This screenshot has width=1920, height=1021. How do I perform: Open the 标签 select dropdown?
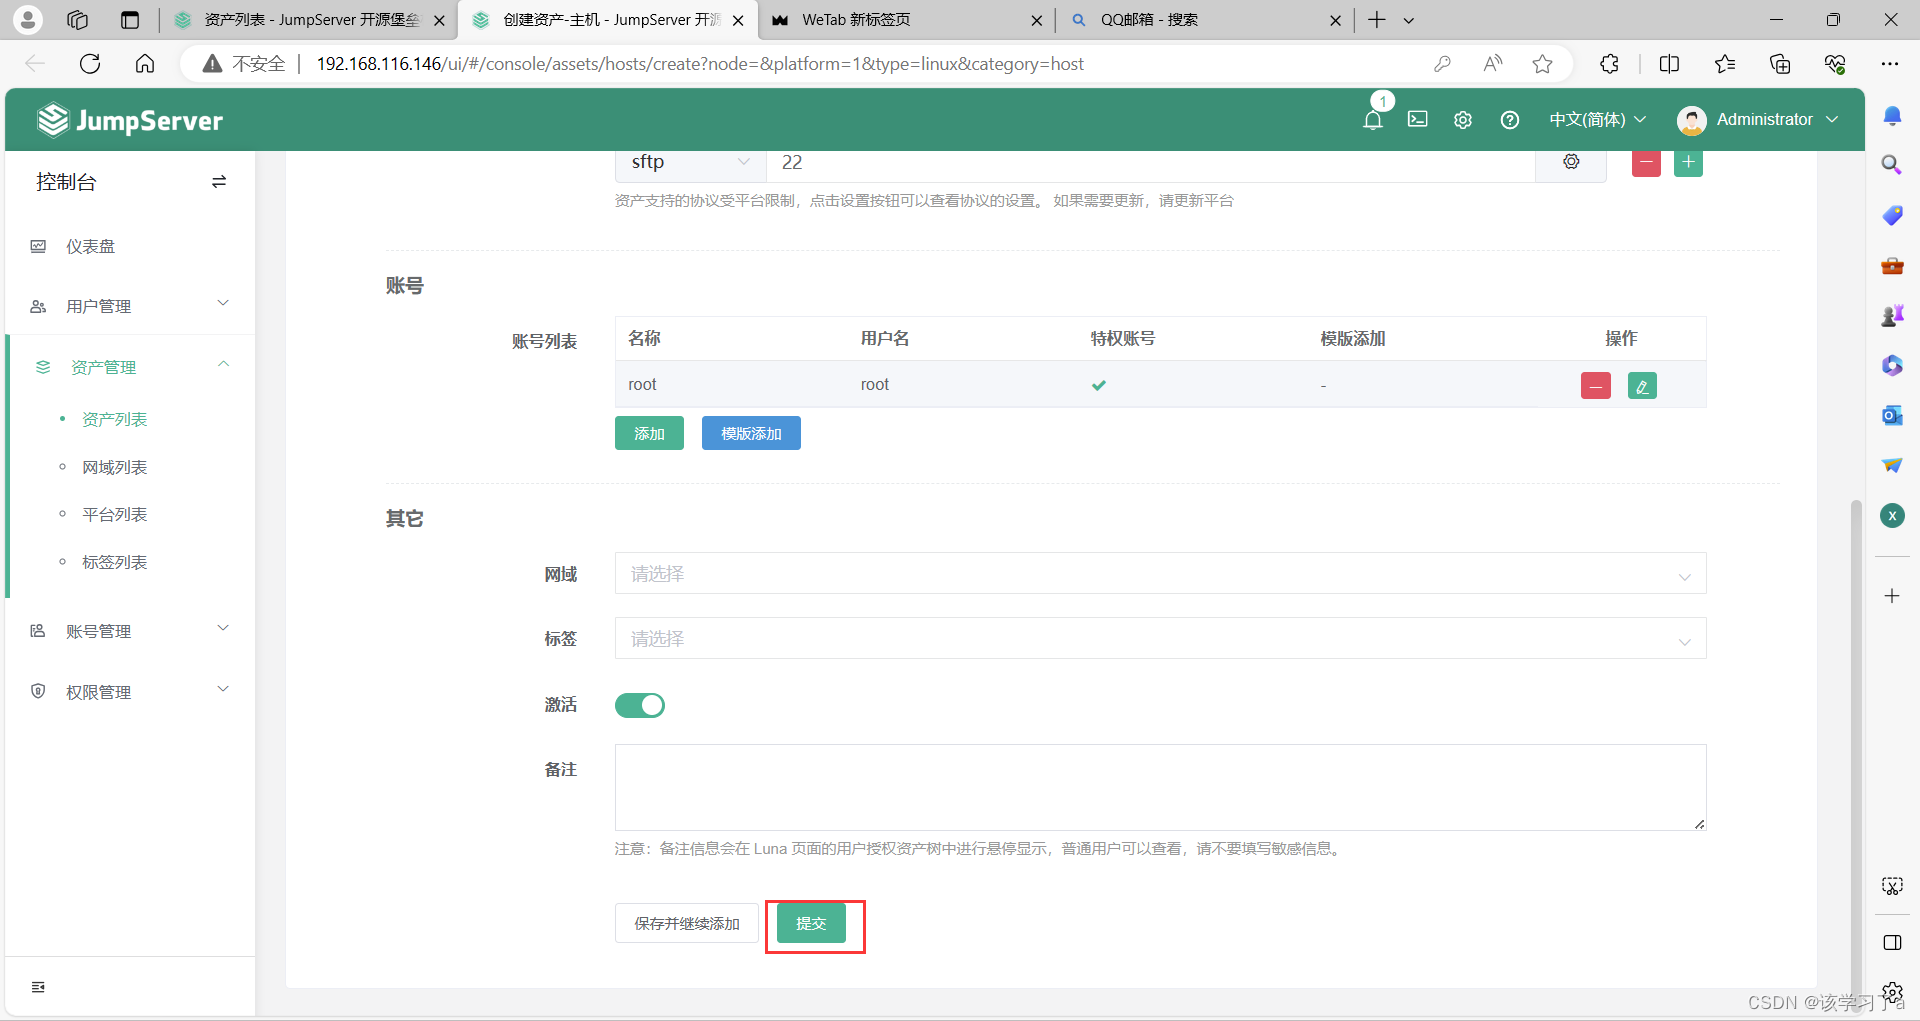point(1160,638)
